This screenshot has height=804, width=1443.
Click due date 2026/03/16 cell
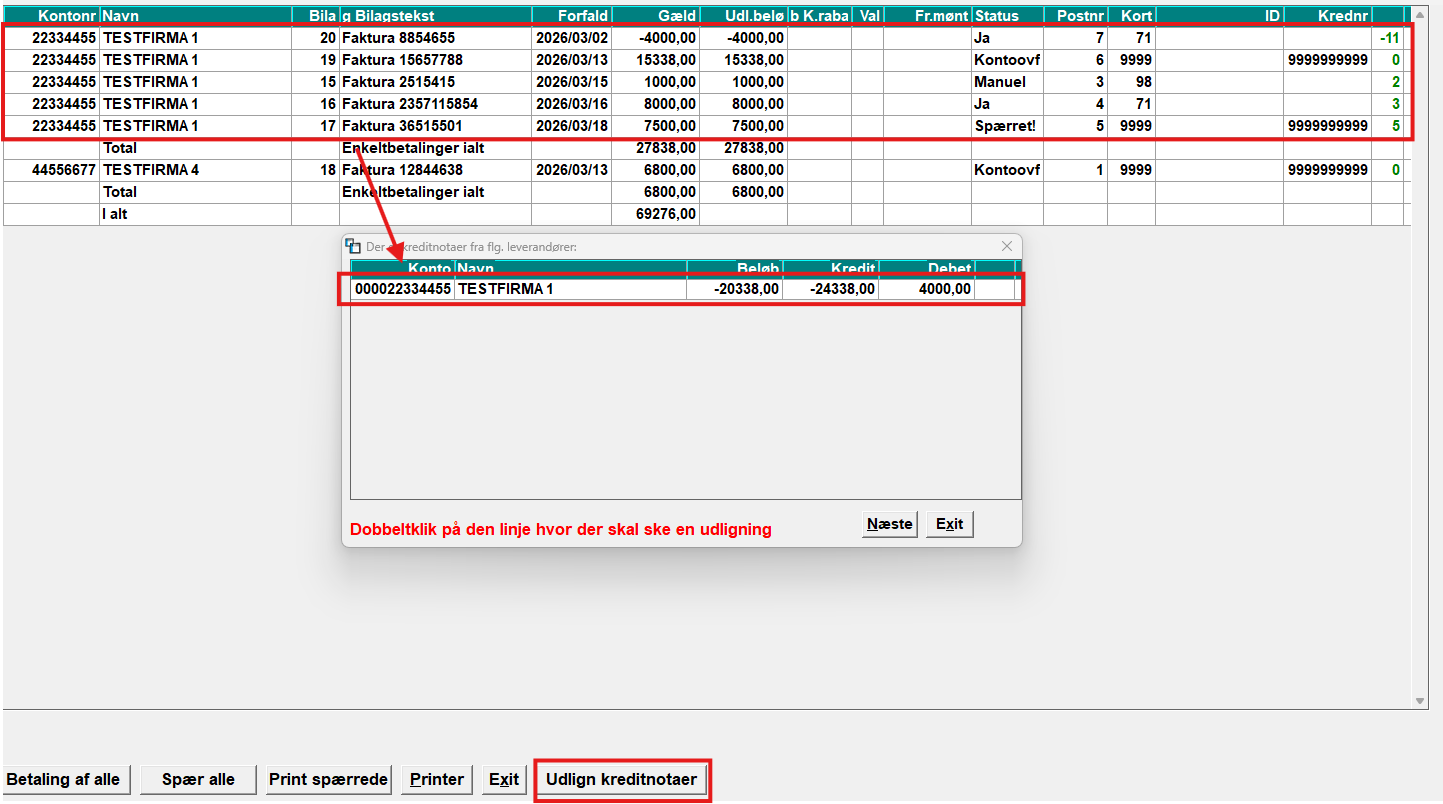tap(571, 104)
